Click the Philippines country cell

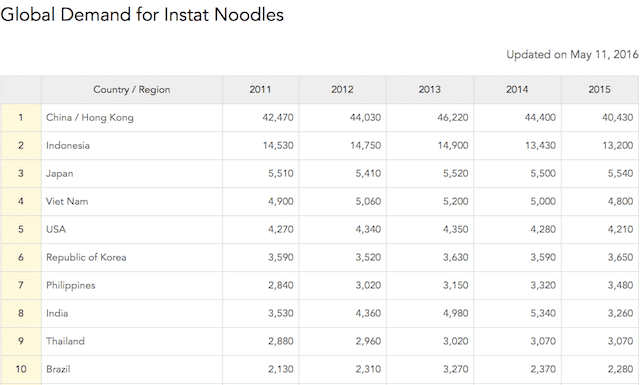click(x=131, y=285)
